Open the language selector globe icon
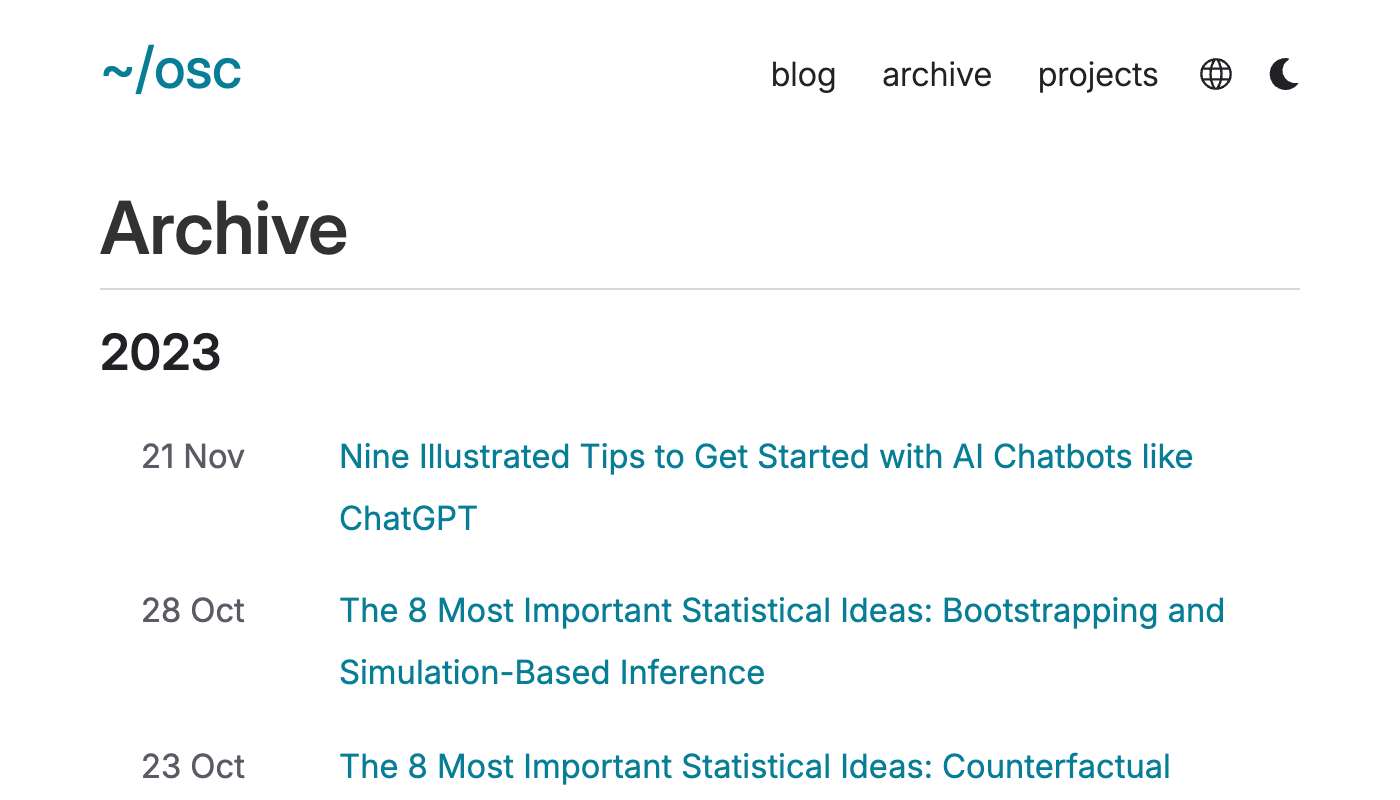Image resolution: width=1400 pixels, height=800 pixels. point(1215,74)
